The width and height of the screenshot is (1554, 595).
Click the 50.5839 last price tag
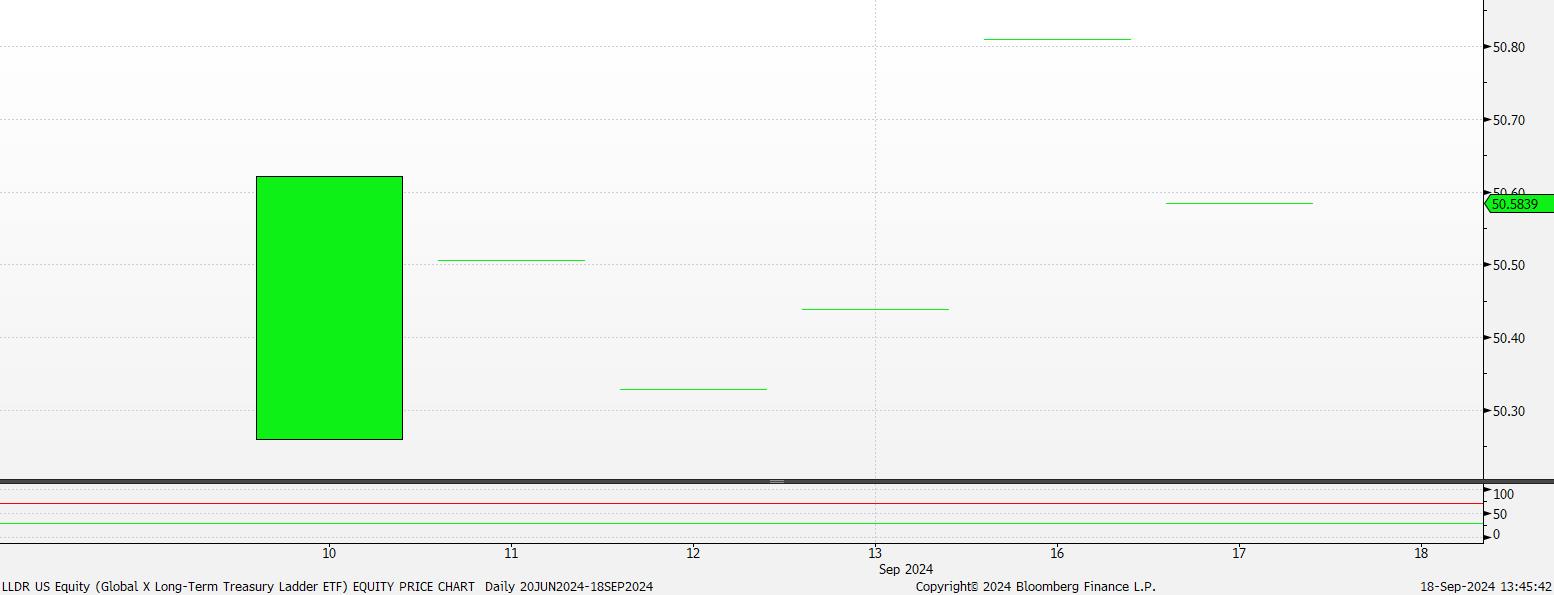pos(1519,204)
